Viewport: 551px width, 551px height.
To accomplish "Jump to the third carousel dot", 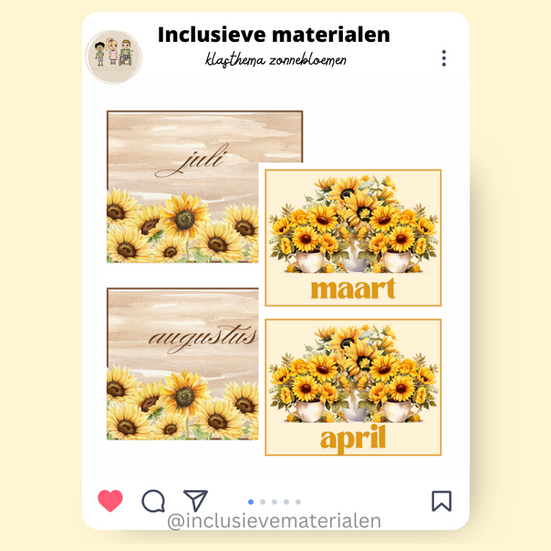I will point(274,502).
